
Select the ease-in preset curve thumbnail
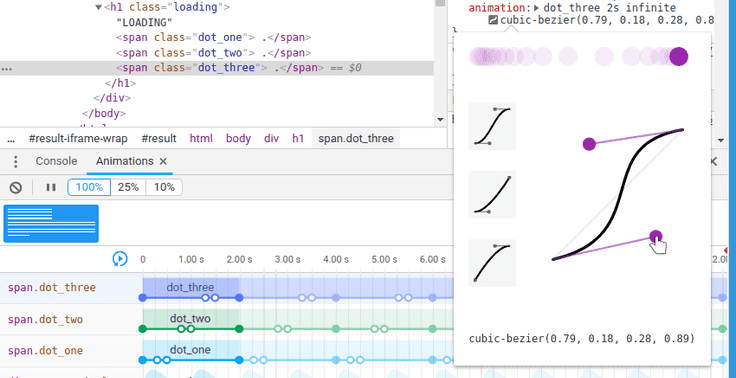pos(492,194)
